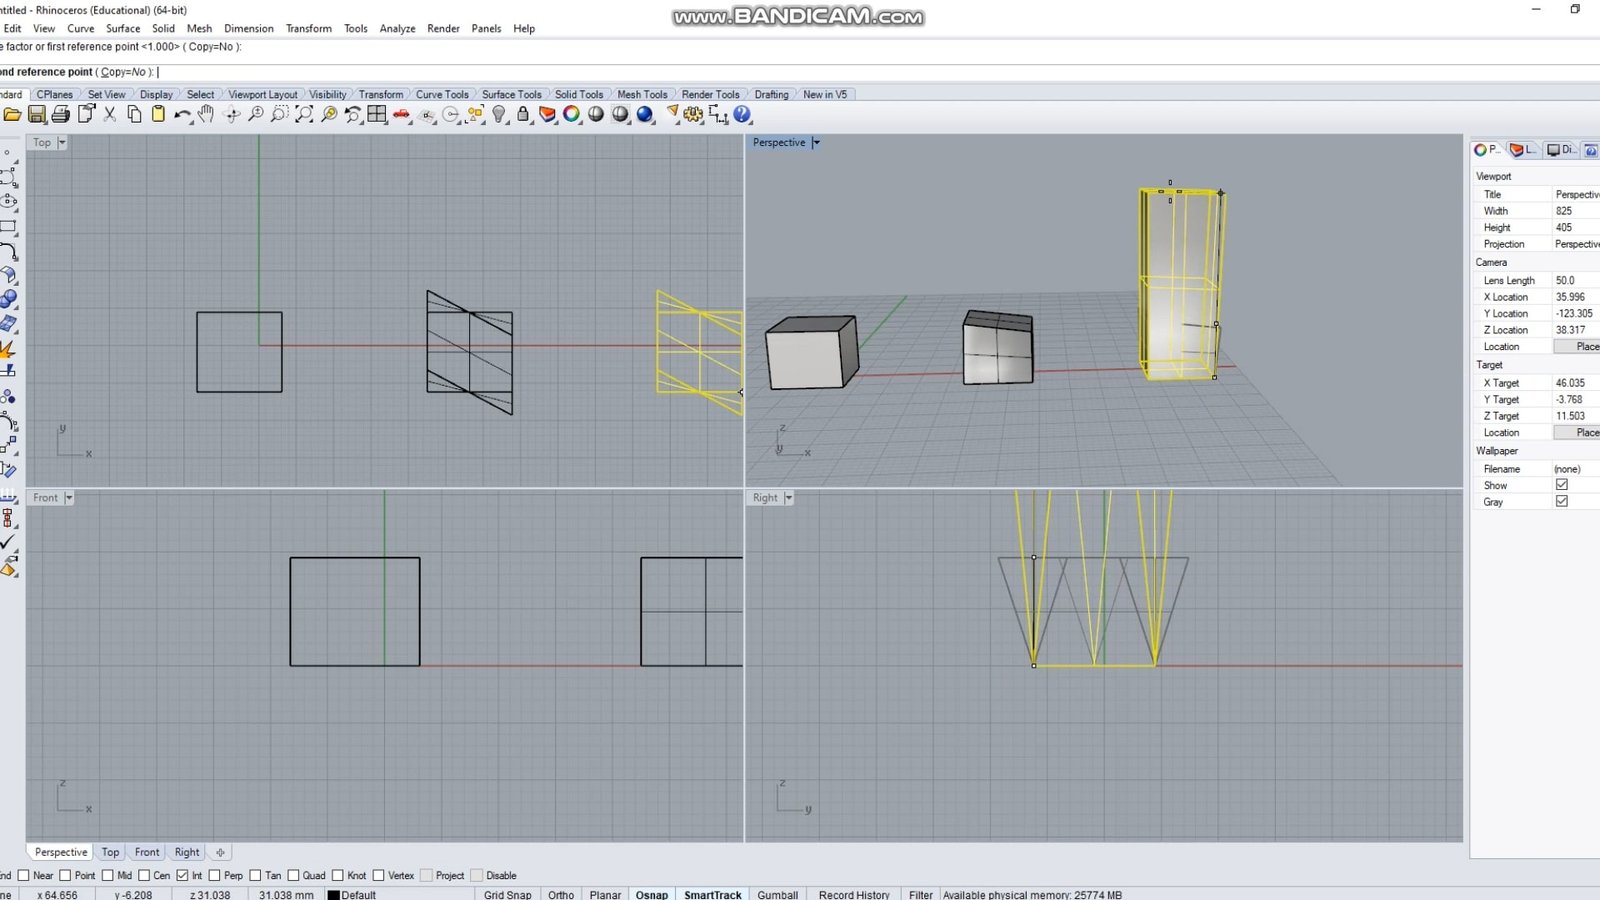Open the Surface menu

click(123, 29)
